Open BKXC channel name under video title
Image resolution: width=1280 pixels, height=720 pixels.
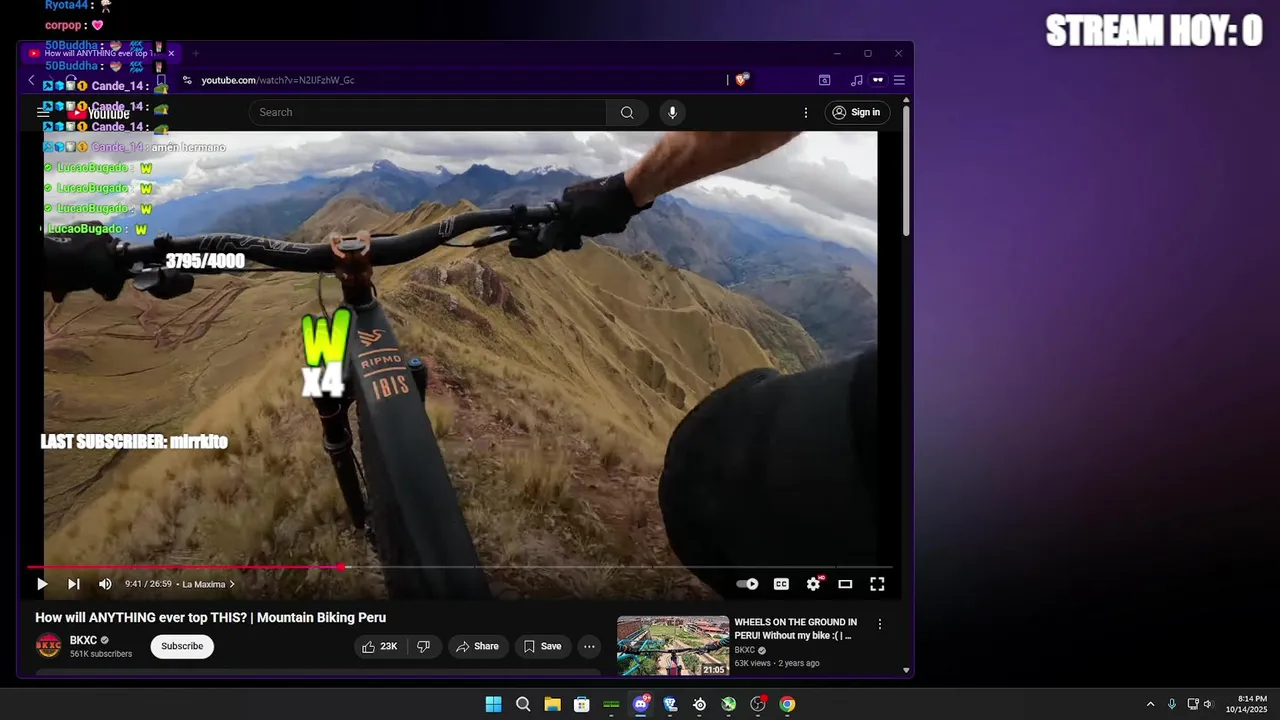(x=83, y=640)
